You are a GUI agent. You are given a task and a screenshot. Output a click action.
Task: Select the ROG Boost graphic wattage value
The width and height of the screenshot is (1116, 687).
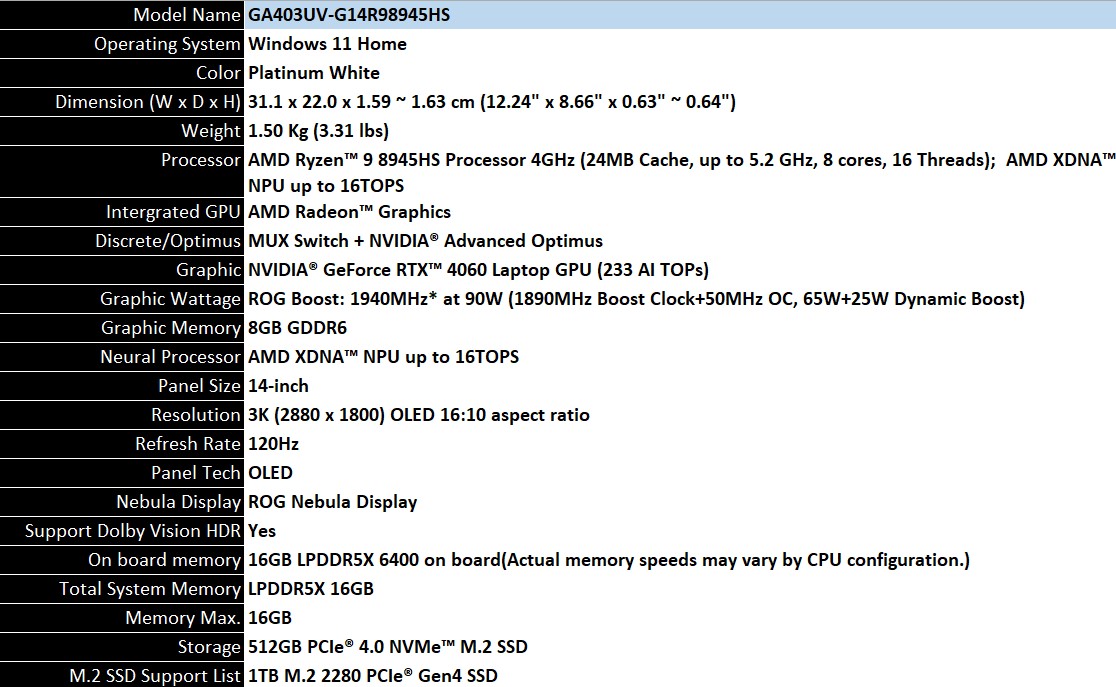pyautogui.click(x=636, y=299)
